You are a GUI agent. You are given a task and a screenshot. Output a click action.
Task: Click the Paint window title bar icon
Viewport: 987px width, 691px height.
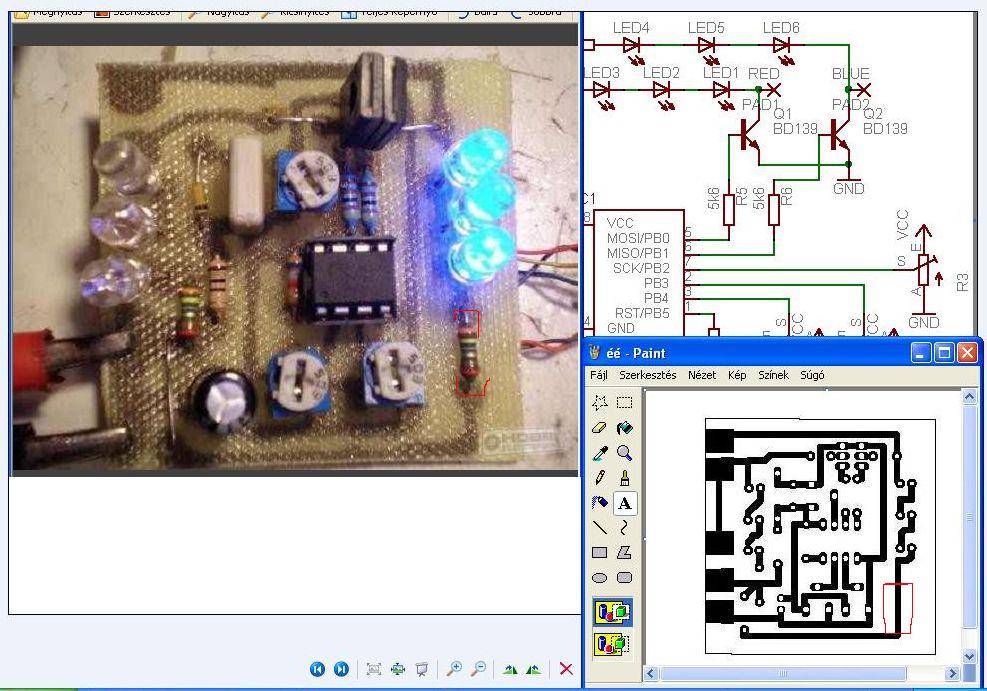(x=595, y=352)
